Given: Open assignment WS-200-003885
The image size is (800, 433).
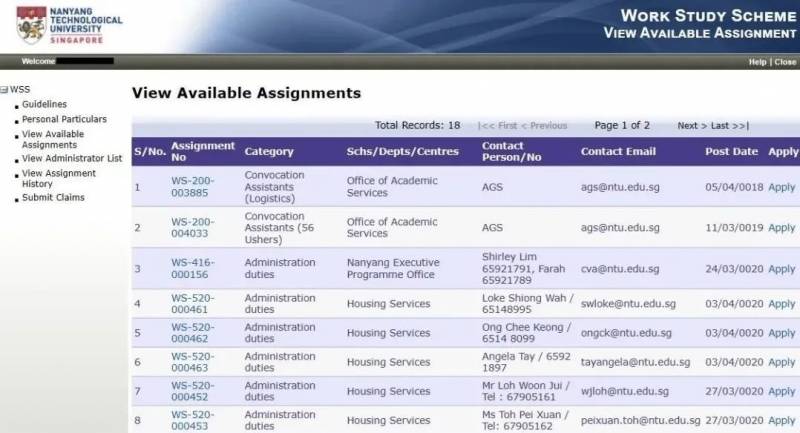Looking at the screenshot, I should [192, 187].
